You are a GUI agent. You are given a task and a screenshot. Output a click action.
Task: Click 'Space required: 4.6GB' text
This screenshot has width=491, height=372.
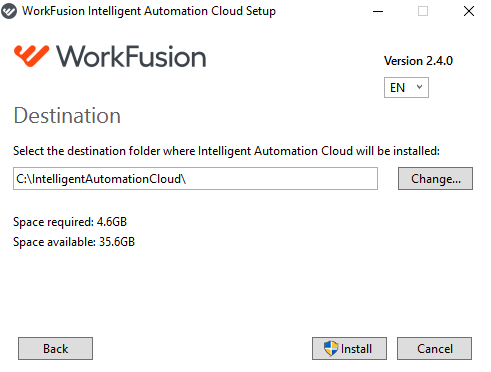pos(70,222)
